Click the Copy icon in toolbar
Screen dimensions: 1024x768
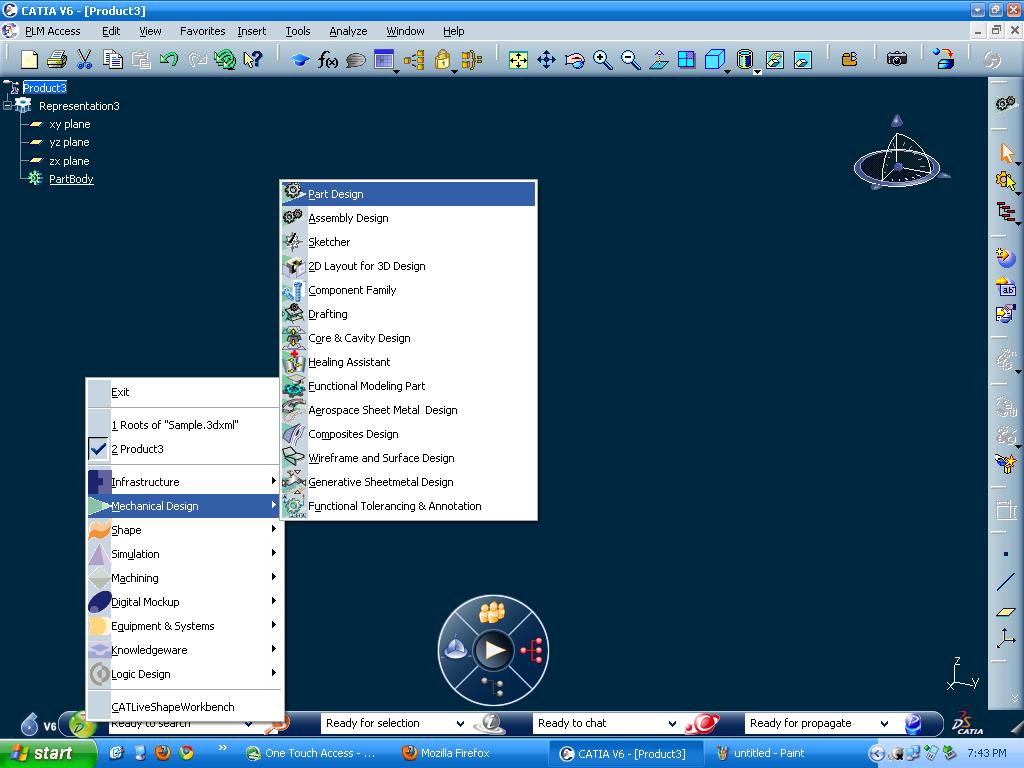click(113, 59)
